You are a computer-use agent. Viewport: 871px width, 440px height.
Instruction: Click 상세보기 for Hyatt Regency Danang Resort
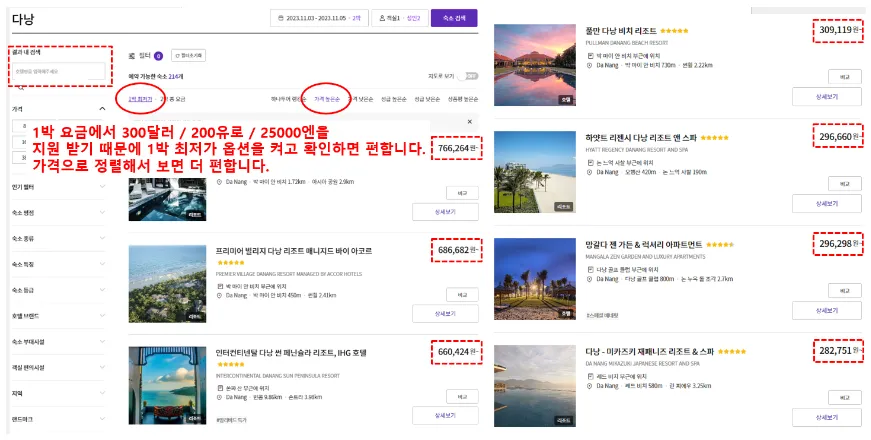(x=827, y=203)
